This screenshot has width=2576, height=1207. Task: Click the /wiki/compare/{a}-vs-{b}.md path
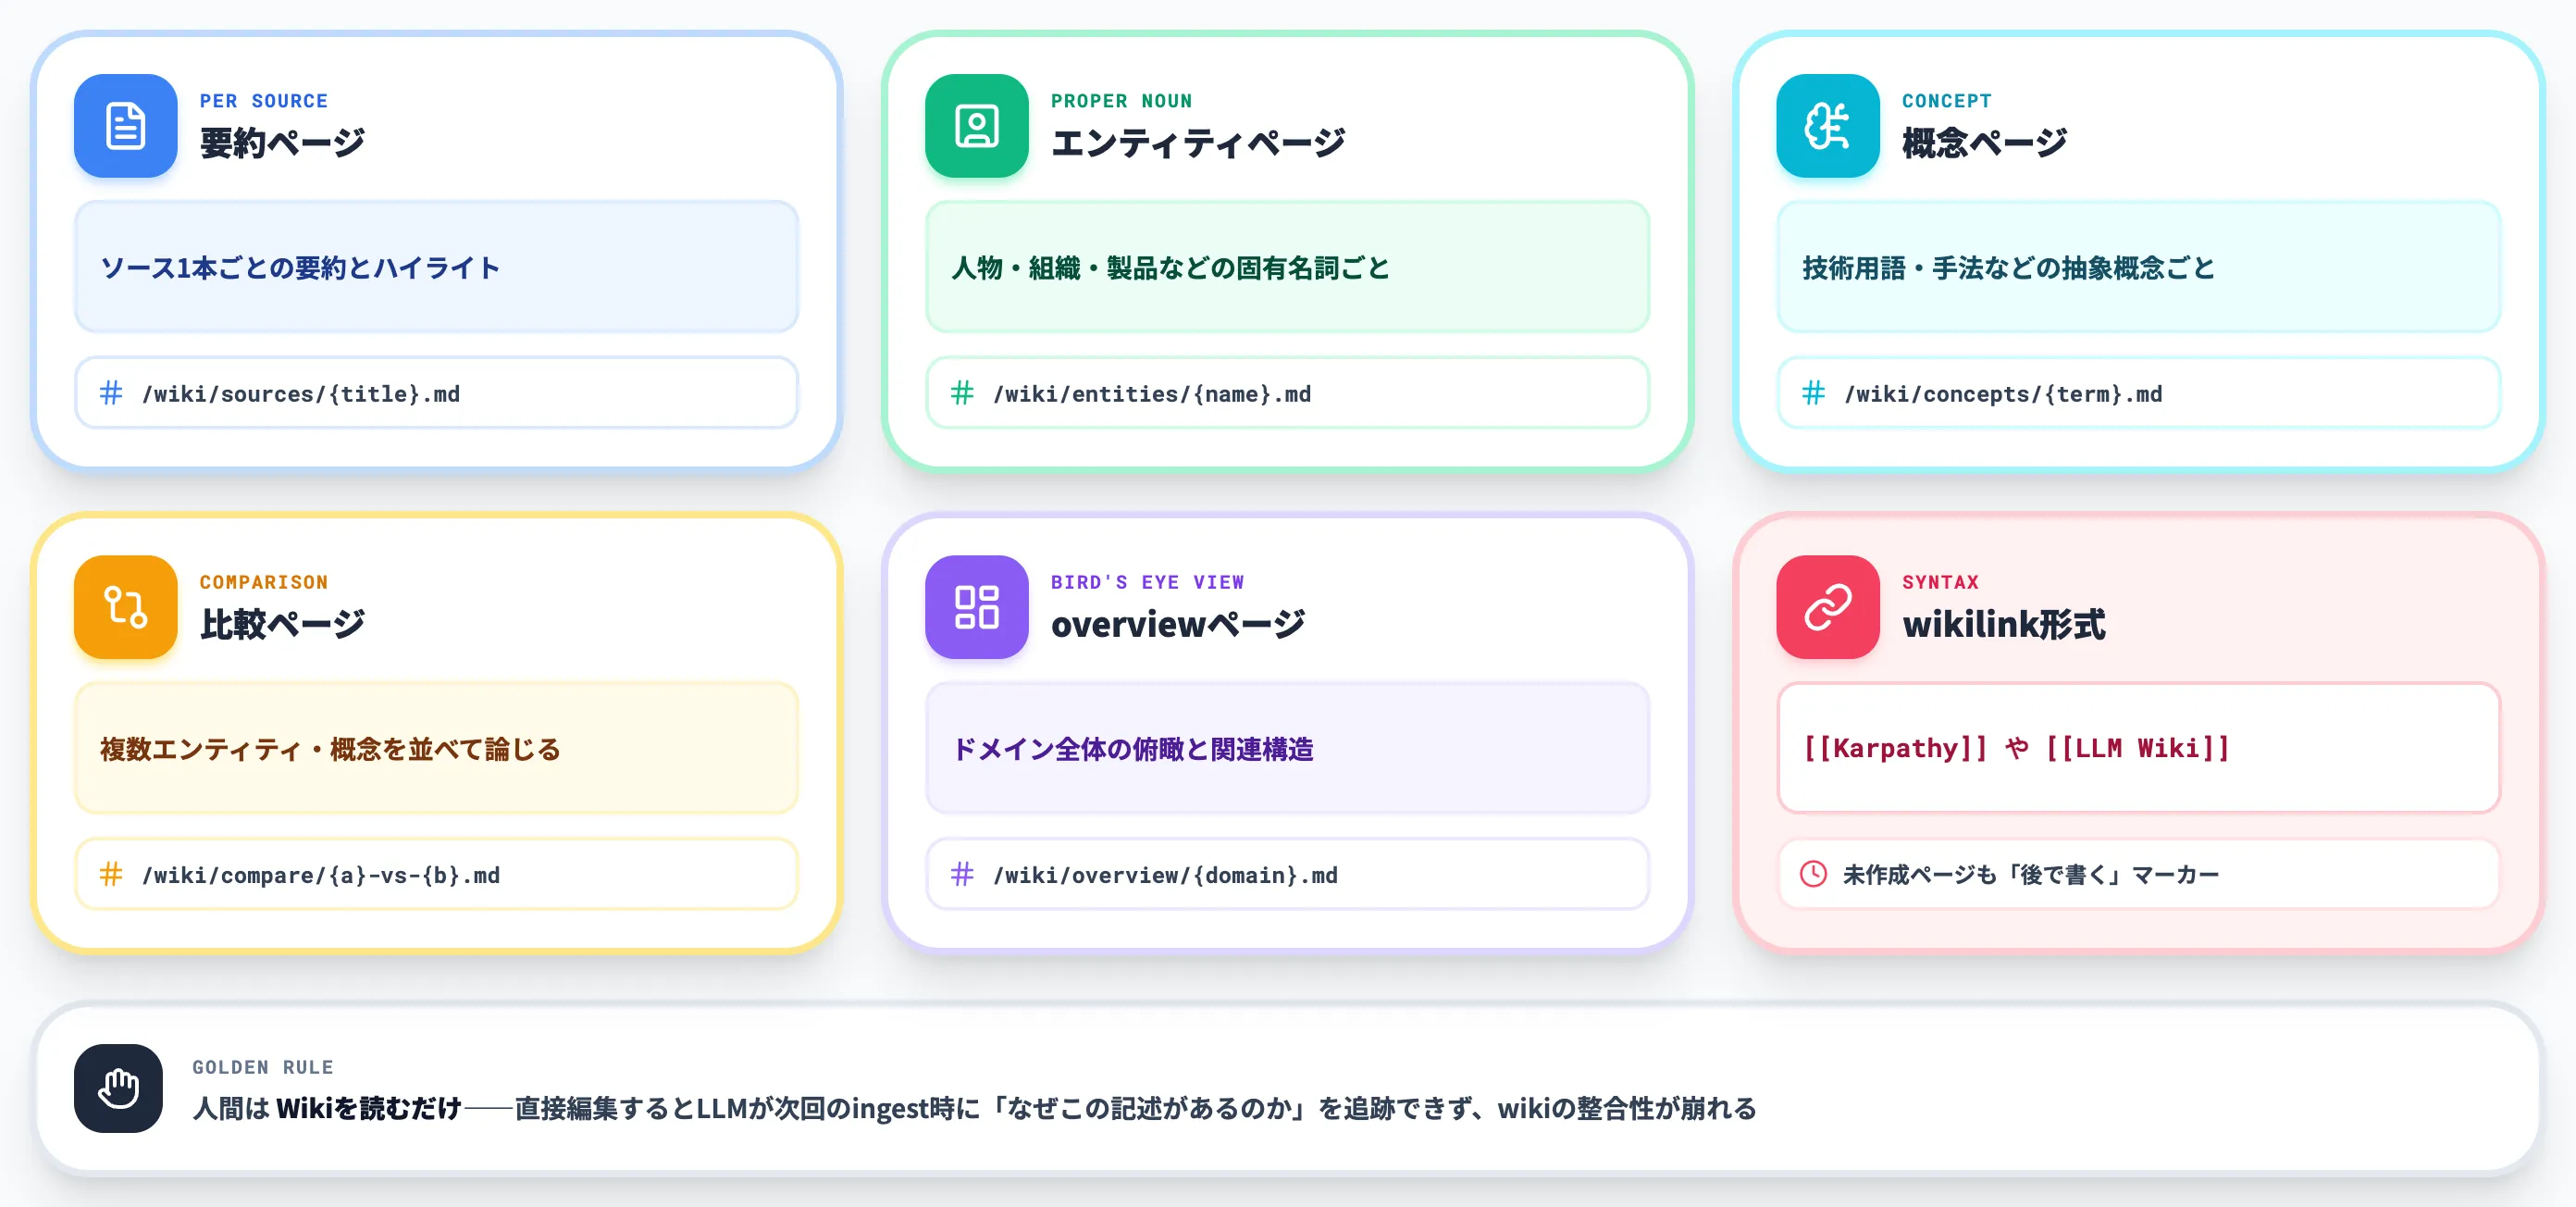321,875
